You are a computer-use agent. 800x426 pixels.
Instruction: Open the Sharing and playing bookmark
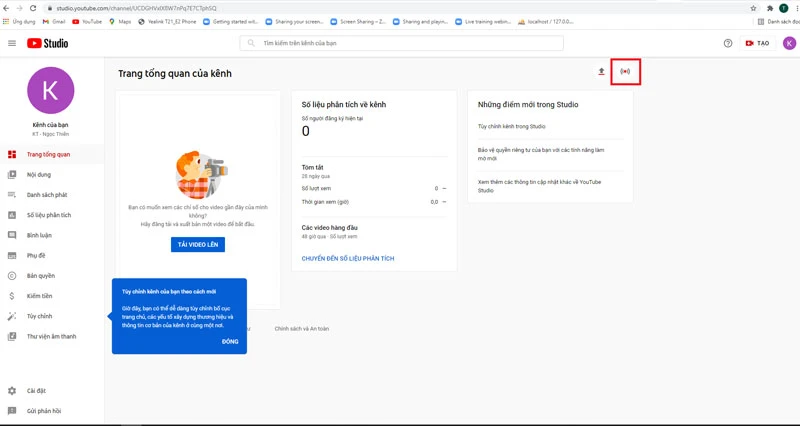tap(421, 22)
